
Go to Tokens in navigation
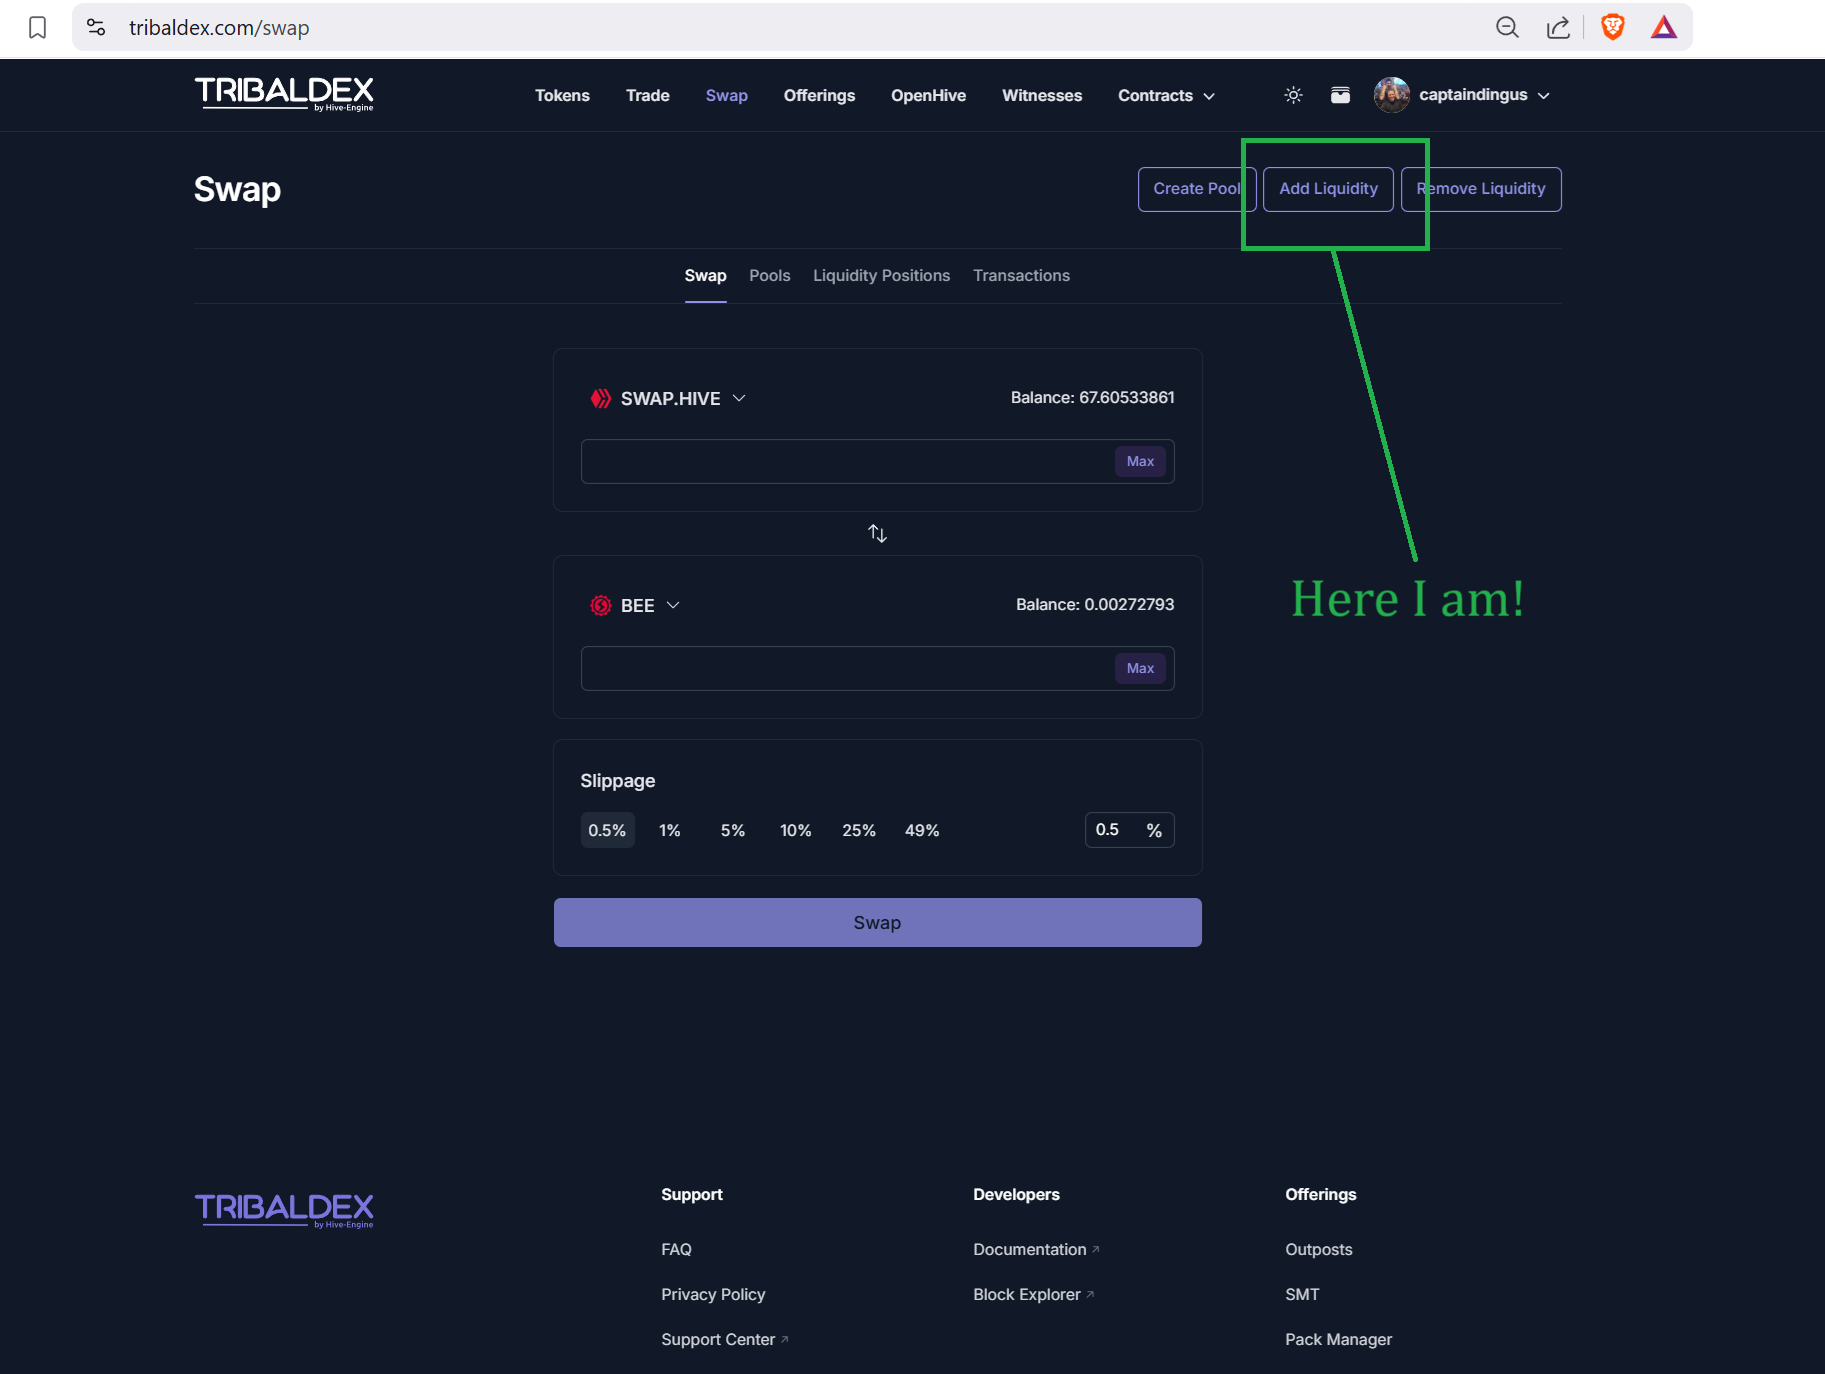(x=562, y=95)
